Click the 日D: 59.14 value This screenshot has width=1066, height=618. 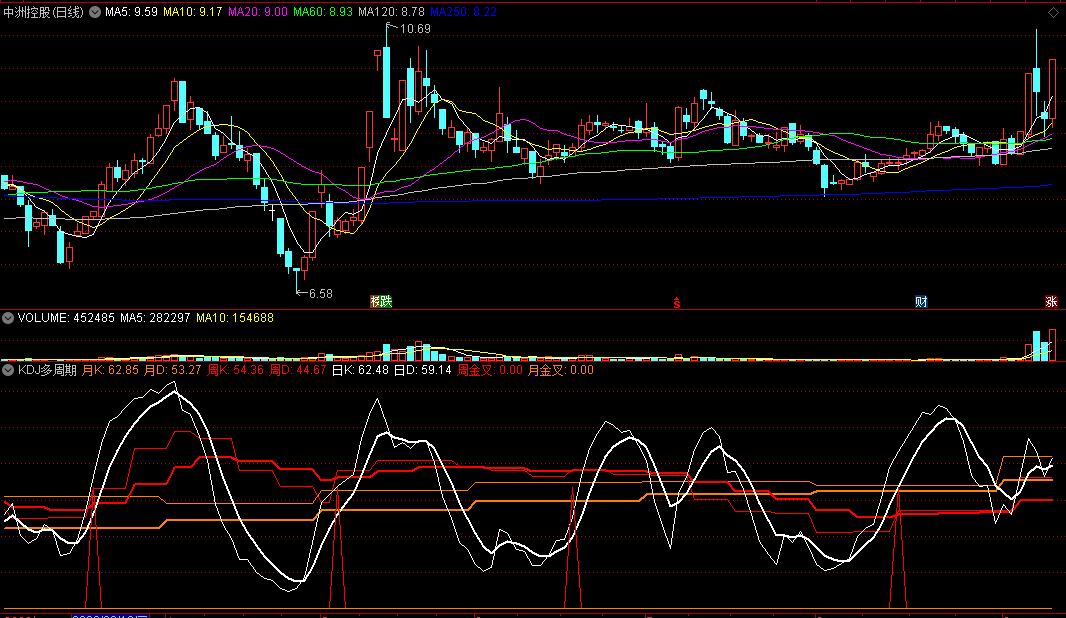[423, 370]
